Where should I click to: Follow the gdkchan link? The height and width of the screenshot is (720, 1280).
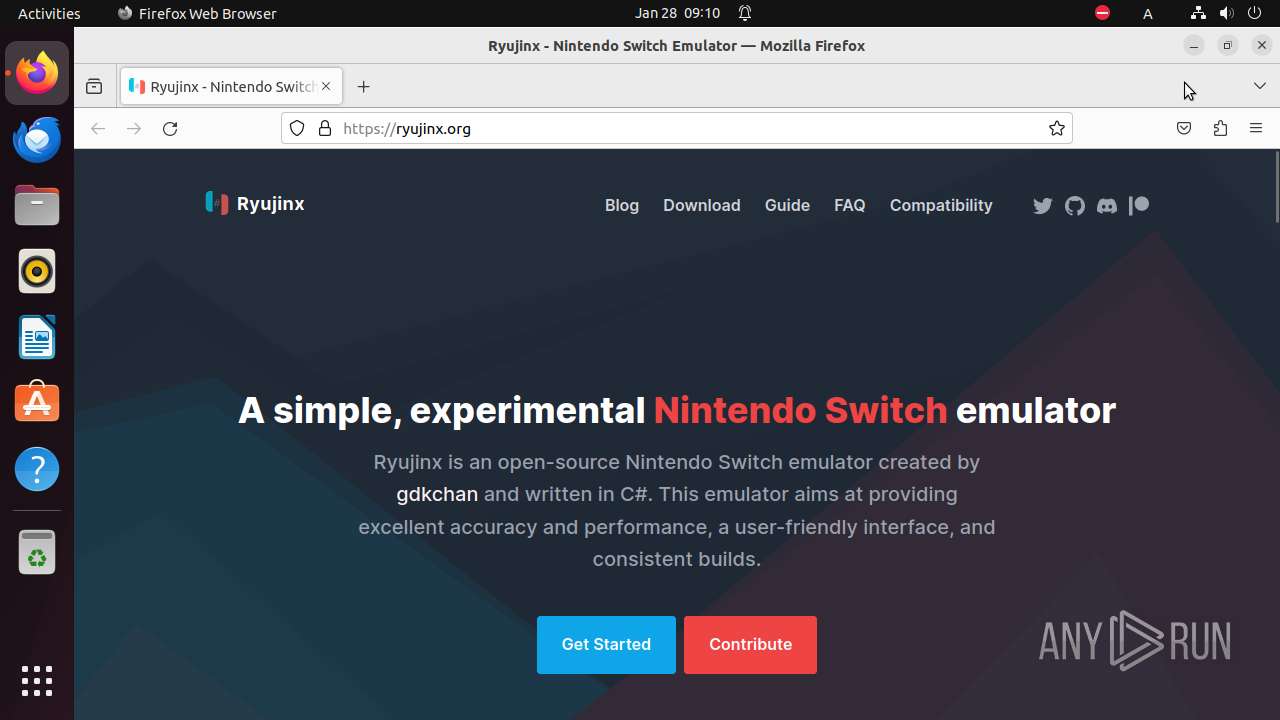437,494
